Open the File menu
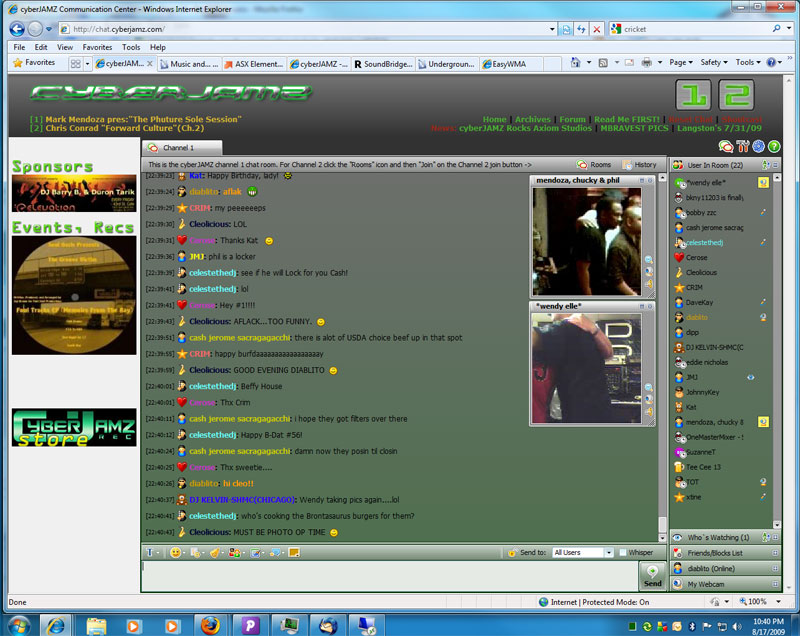The height and width of the screenshot is (636, 800). (19, 47)
